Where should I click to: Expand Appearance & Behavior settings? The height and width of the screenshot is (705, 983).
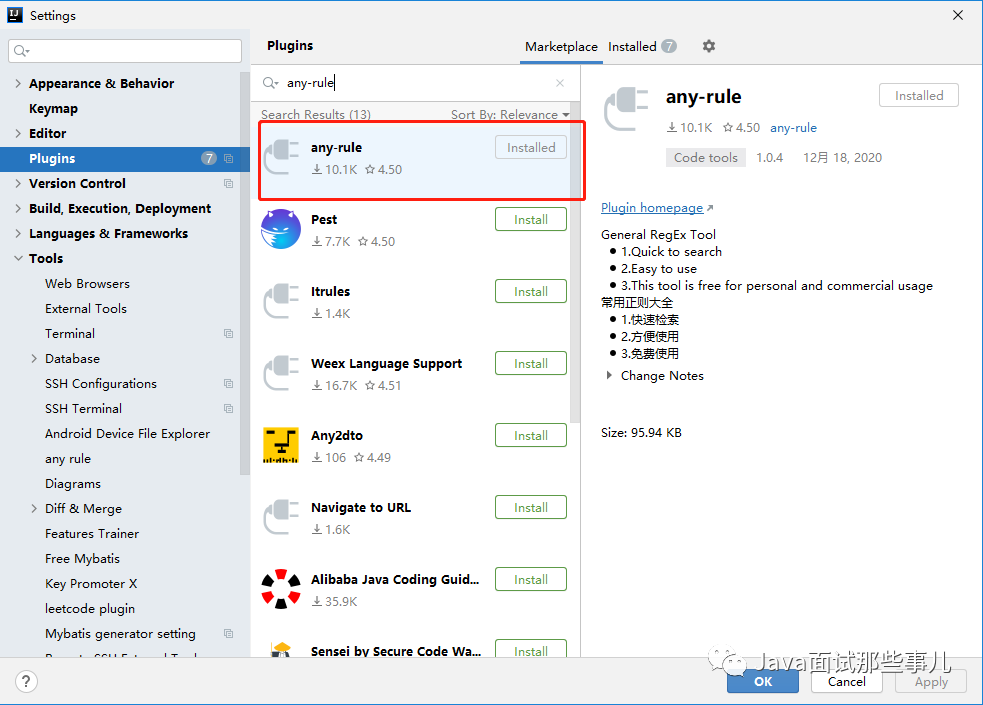[x=18, y=83]
